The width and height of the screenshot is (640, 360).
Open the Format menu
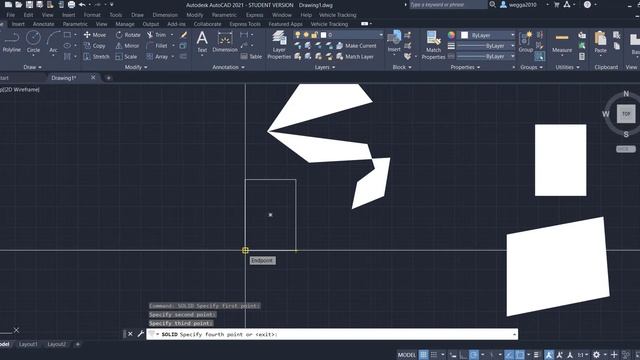click(92, 15)
